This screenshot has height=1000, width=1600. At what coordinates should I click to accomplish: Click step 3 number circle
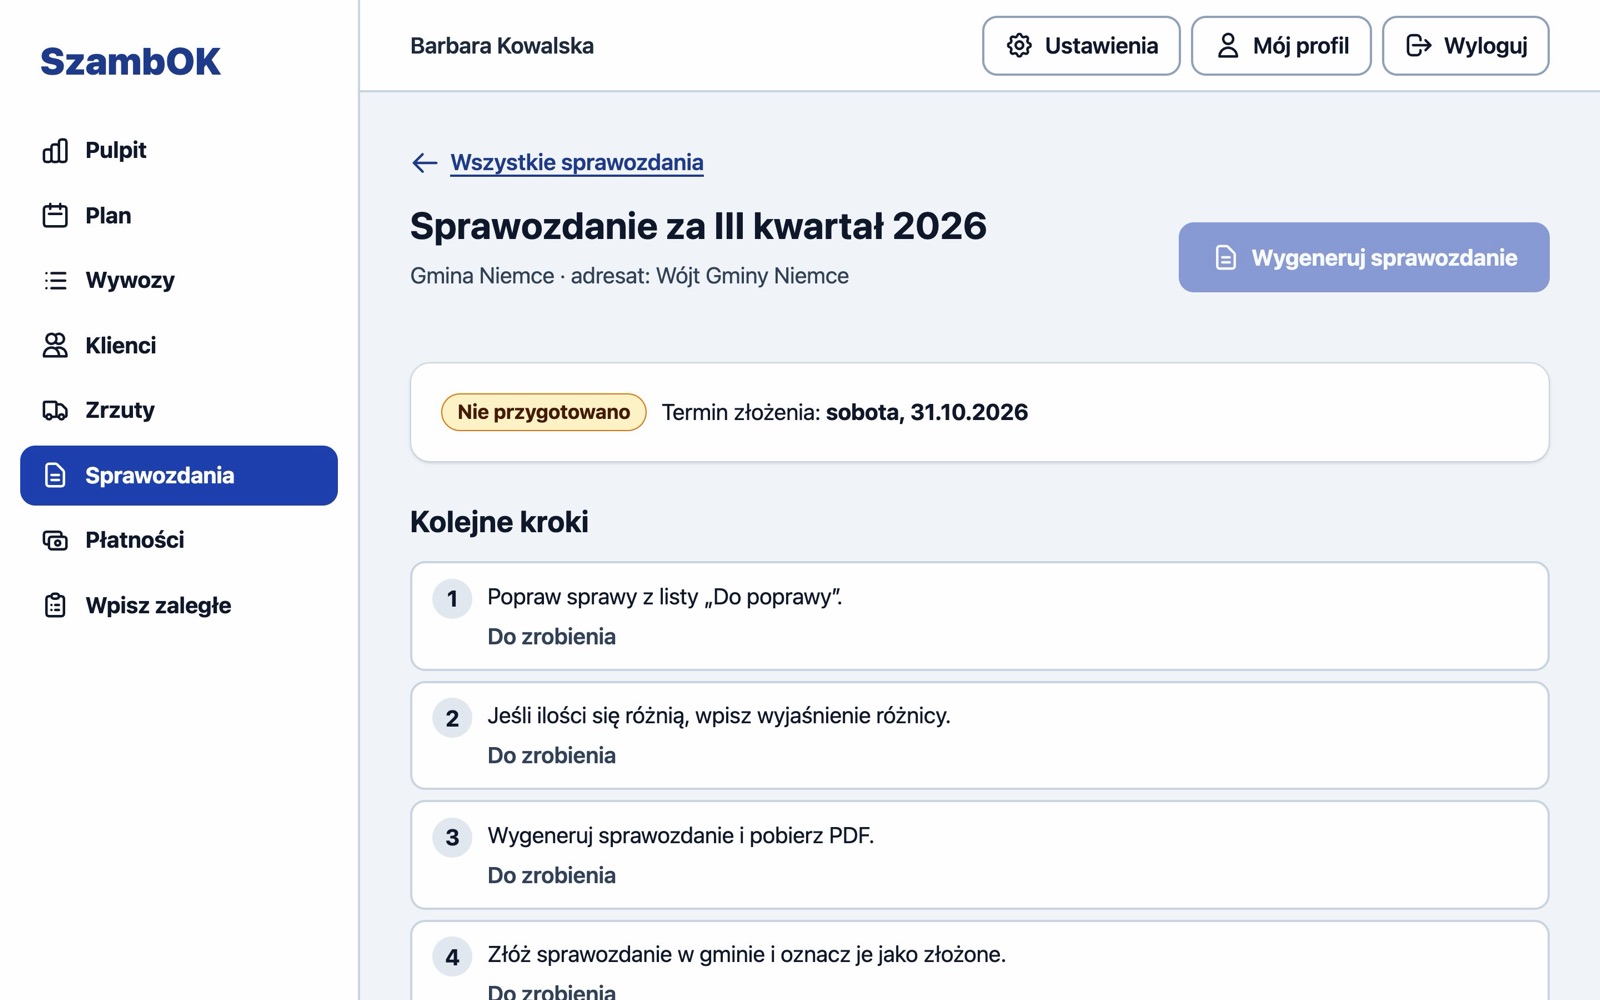point(452,838)
